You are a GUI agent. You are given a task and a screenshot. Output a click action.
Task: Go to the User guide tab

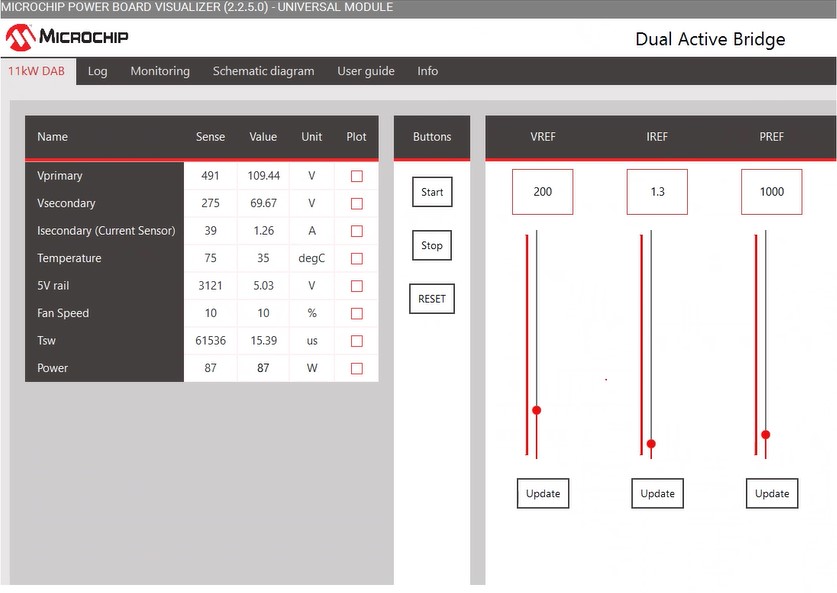[366, 71]
